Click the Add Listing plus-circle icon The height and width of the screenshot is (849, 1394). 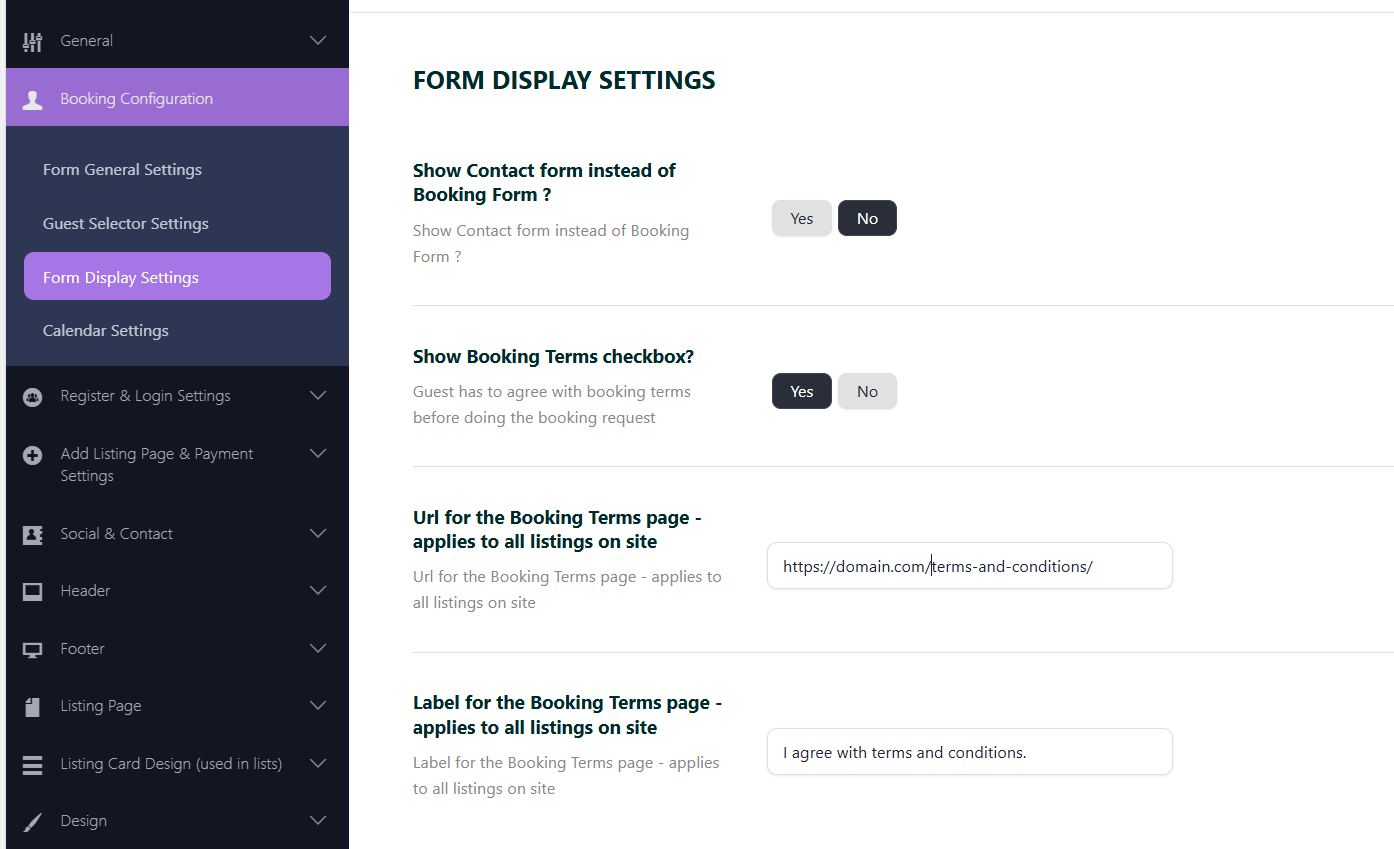tap(33, 455)
